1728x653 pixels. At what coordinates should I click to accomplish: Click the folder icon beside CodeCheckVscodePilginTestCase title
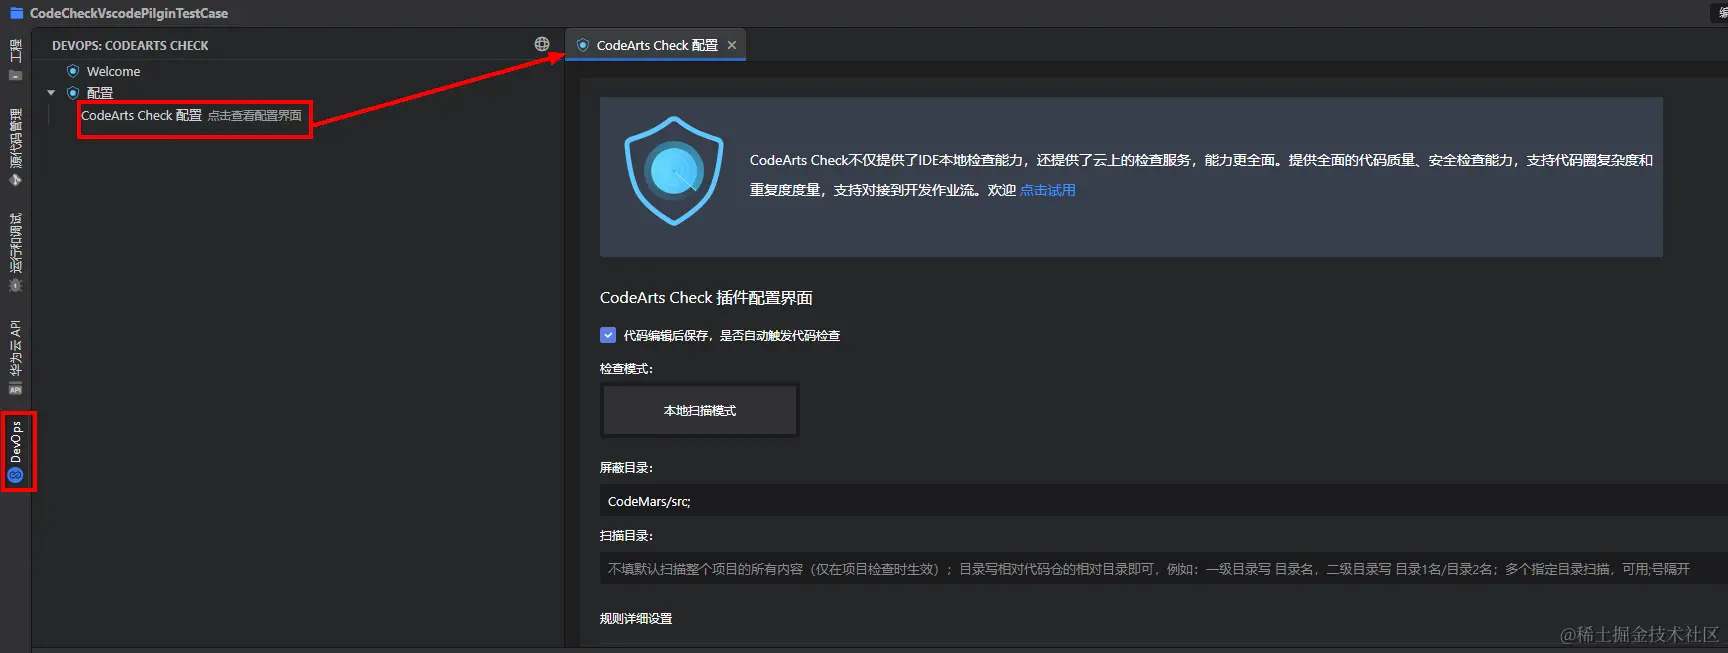[x=16, y=13]
